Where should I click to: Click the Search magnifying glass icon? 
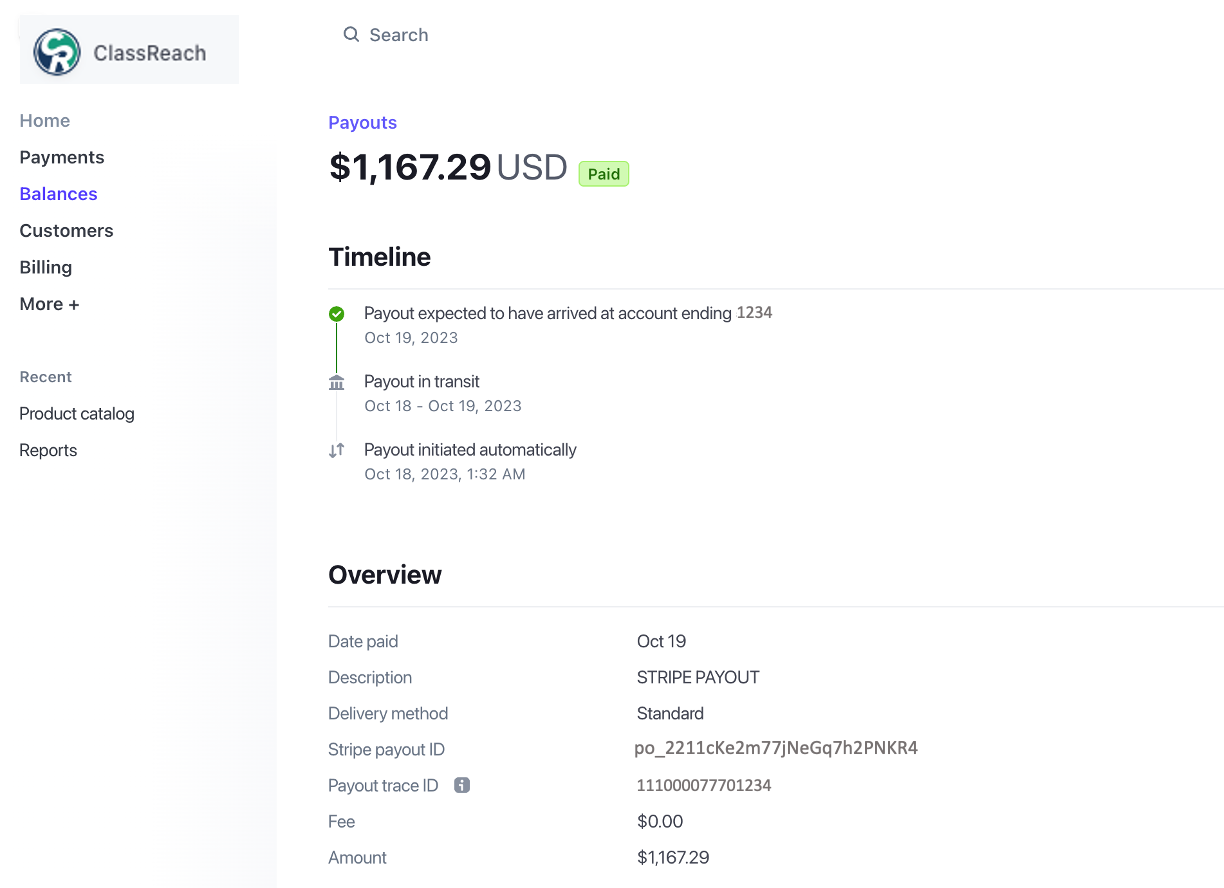(x=351, y=34)
